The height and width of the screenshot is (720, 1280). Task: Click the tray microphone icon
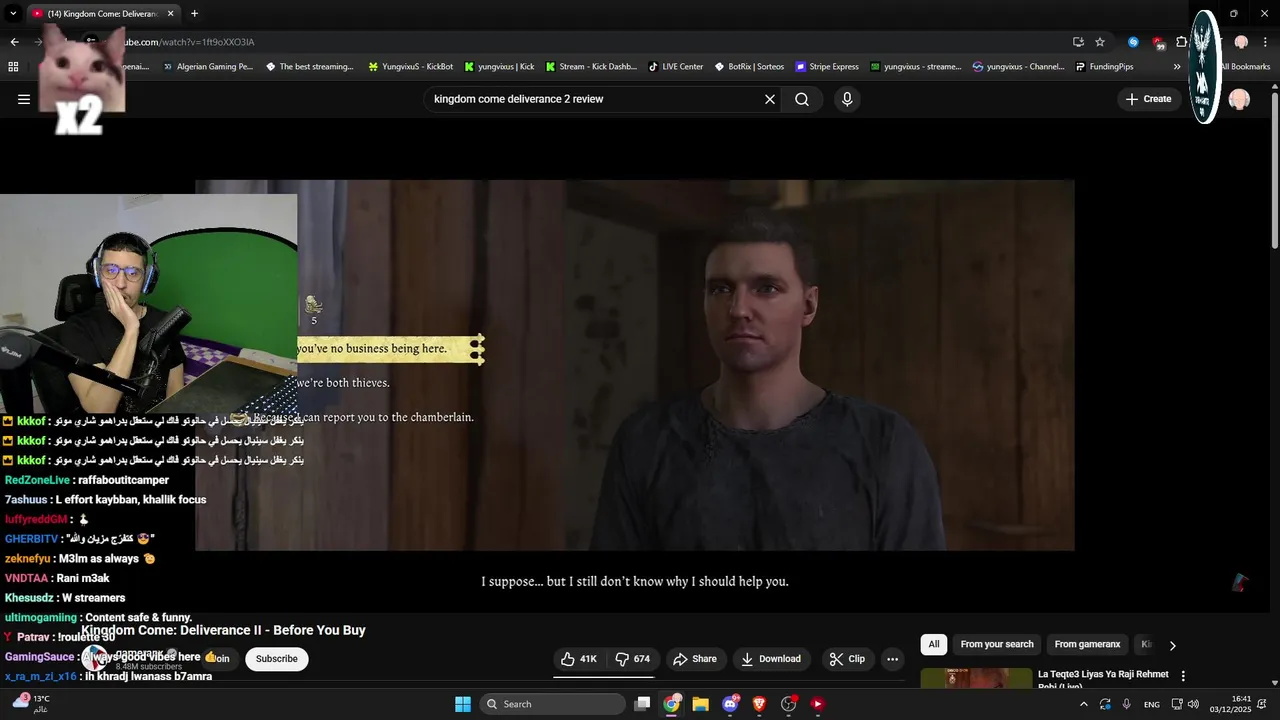point(1127,704)
